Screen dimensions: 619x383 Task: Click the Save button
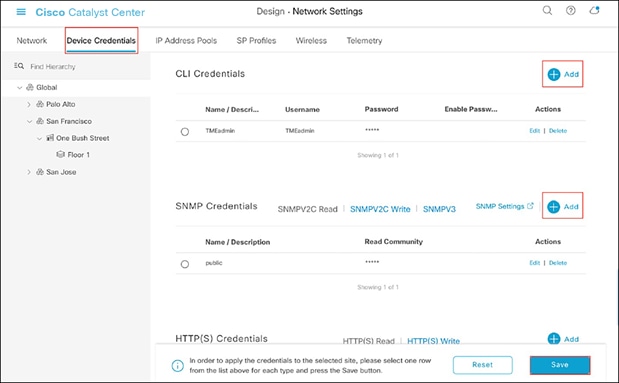point(560,365)
